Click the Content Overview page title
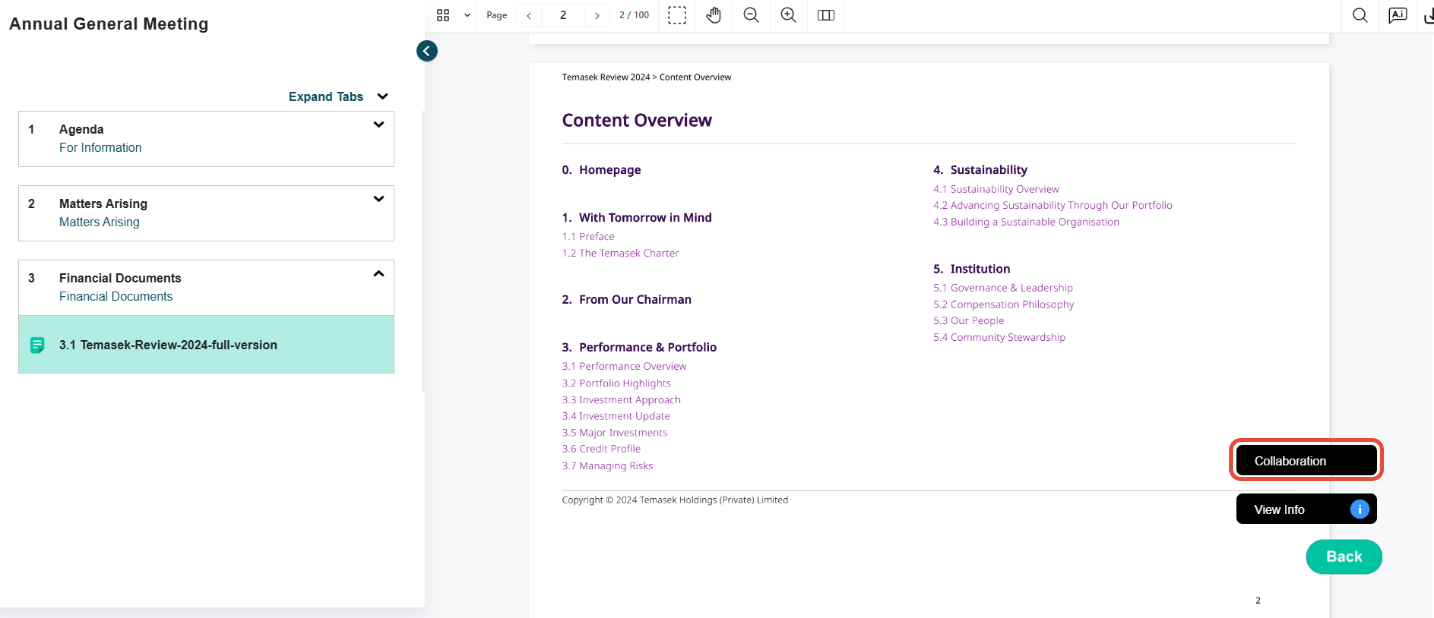 click(637, 120)
